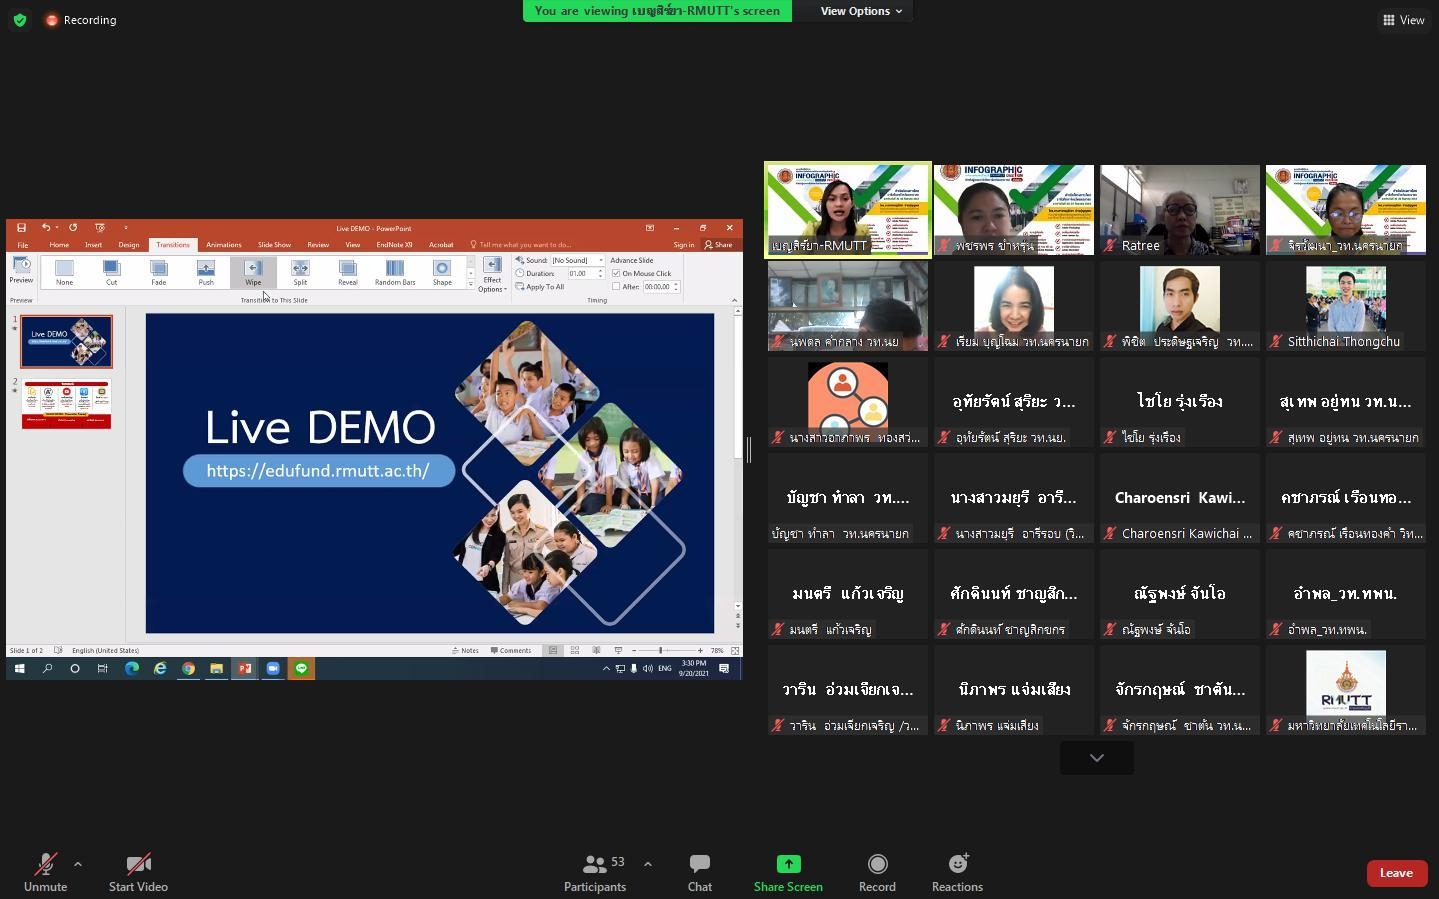Switch to Slide Sorter view icon
This screenshot has height=899, width=1439.
click(x=575, y=650)
